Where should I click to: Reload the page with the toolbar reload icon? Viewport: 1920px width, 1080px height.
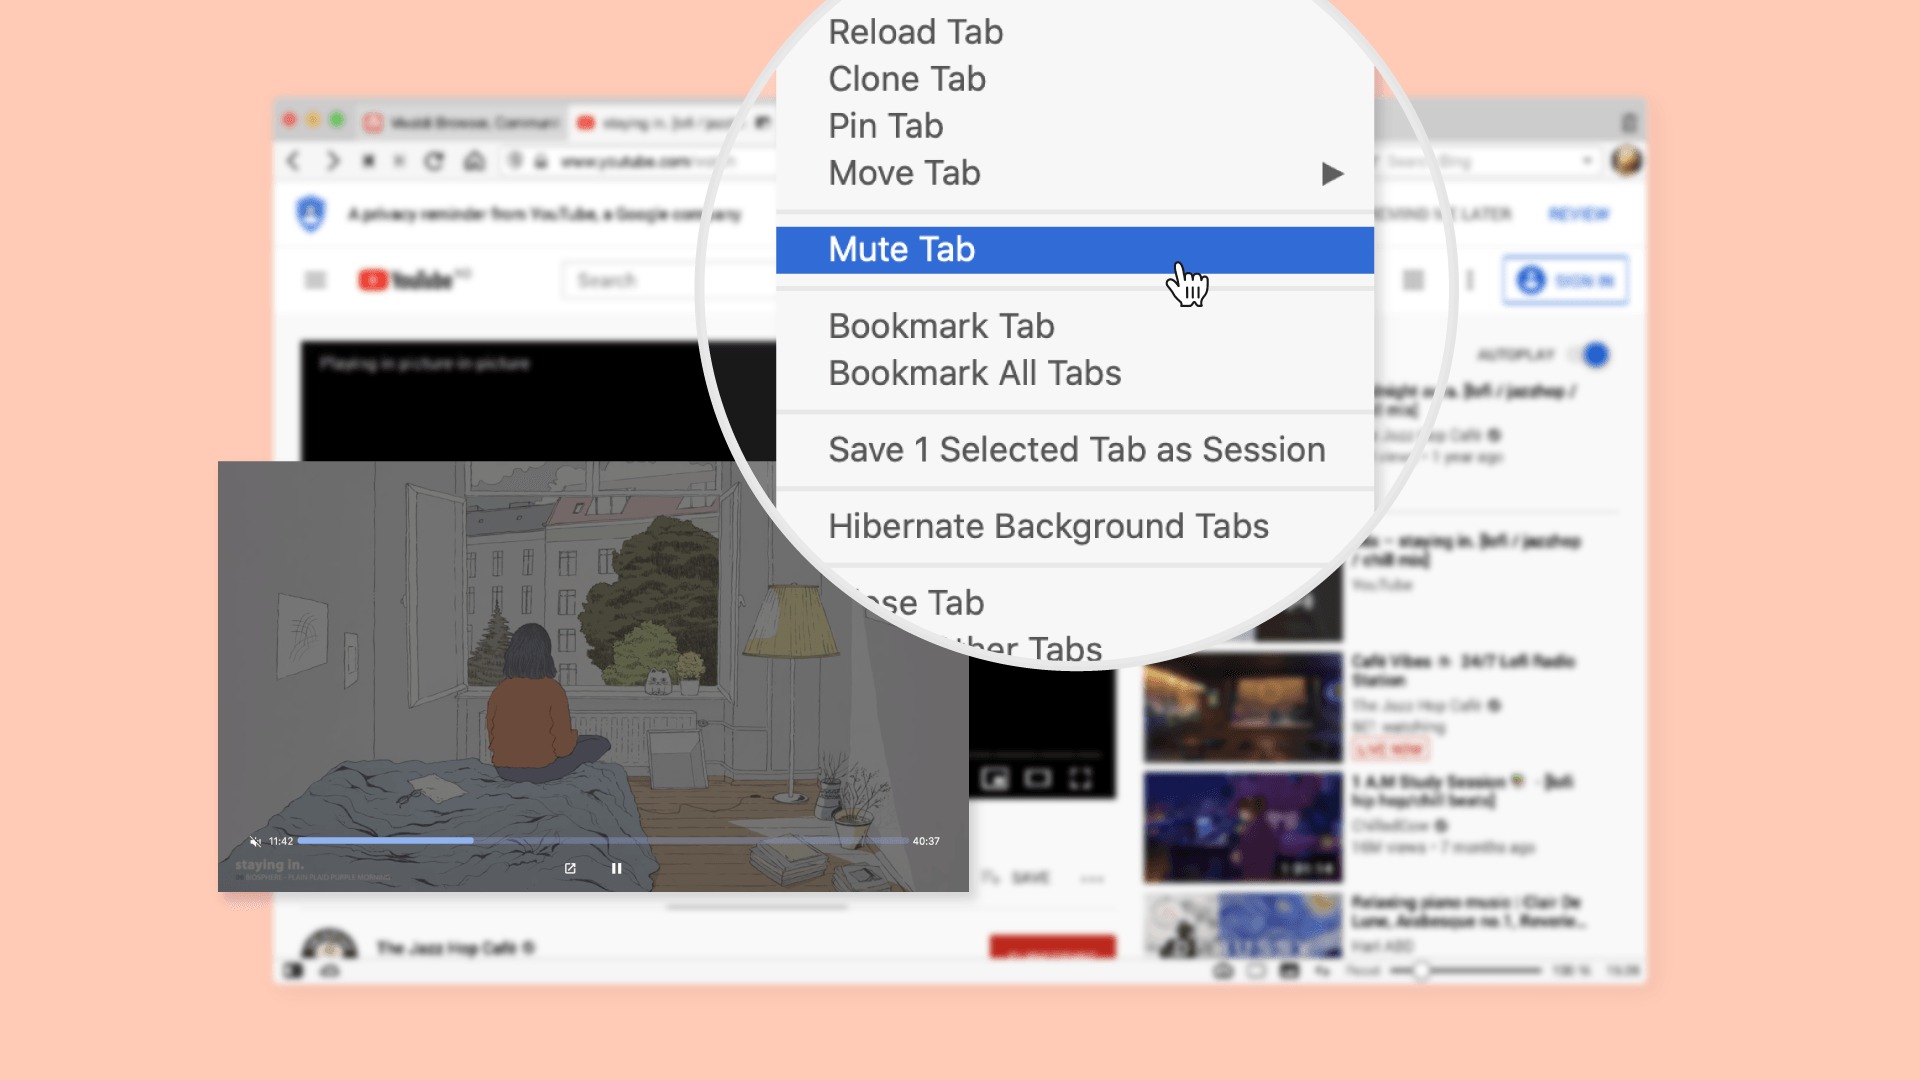434,161
